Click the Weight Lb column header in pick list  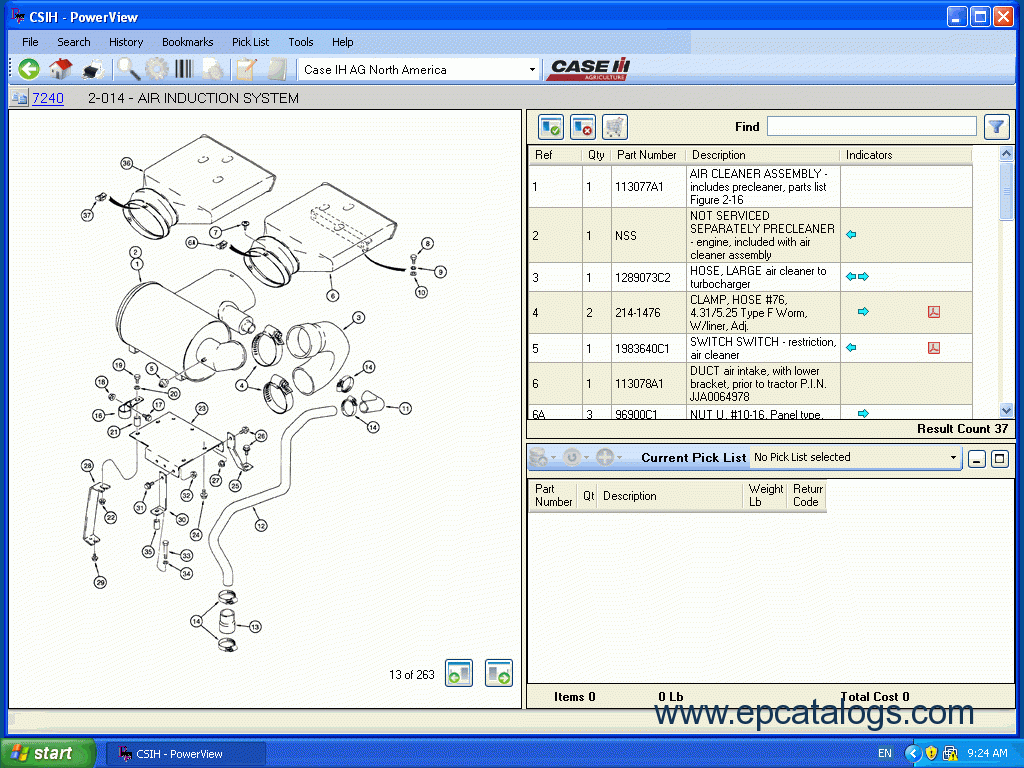765,496
